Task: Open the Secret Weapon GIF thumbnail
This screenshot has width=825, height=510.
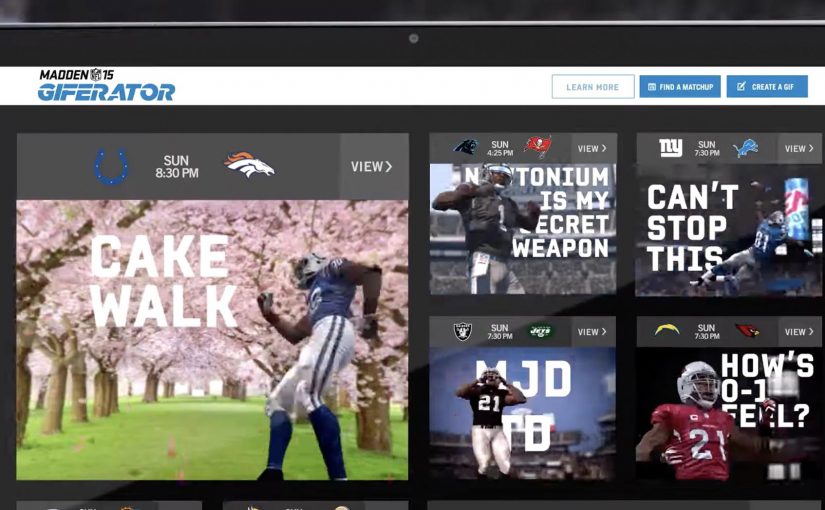Action: click(523, 229)
